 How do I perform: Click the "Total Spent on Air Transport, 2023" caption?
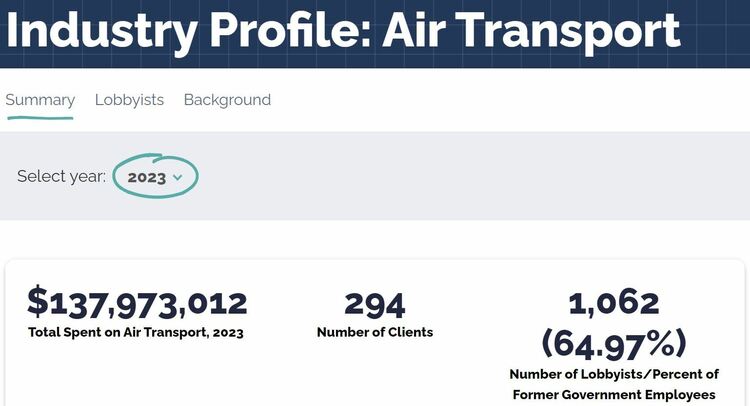[x=136, y=332]
